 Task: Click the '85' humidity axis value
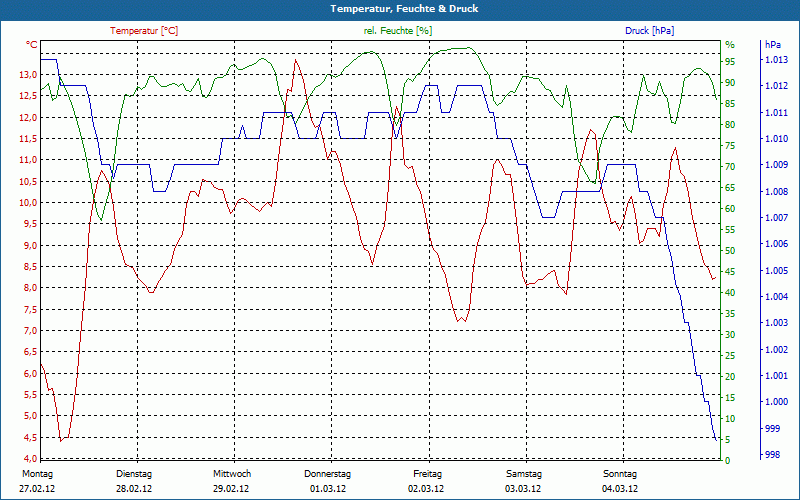click(730, 104)
